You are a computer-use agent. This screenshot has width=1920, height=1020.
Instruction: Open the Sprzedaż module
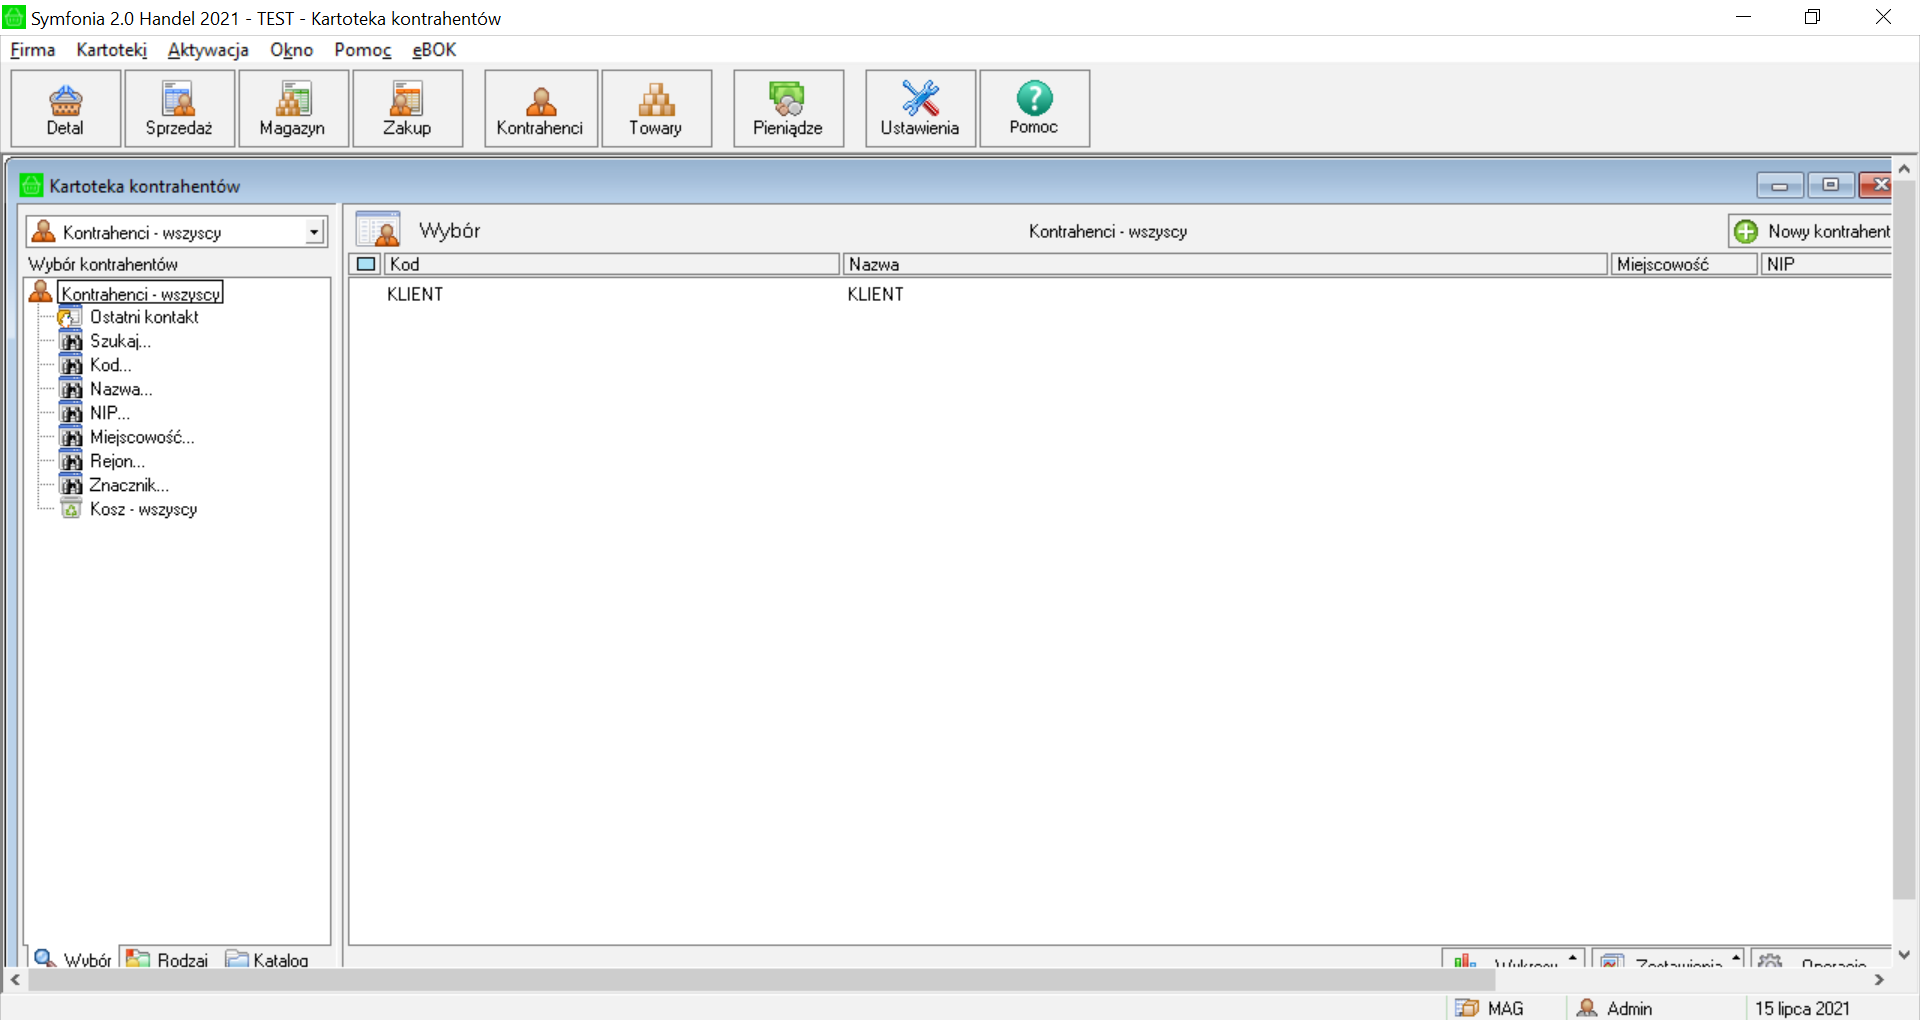coord(179,108)
